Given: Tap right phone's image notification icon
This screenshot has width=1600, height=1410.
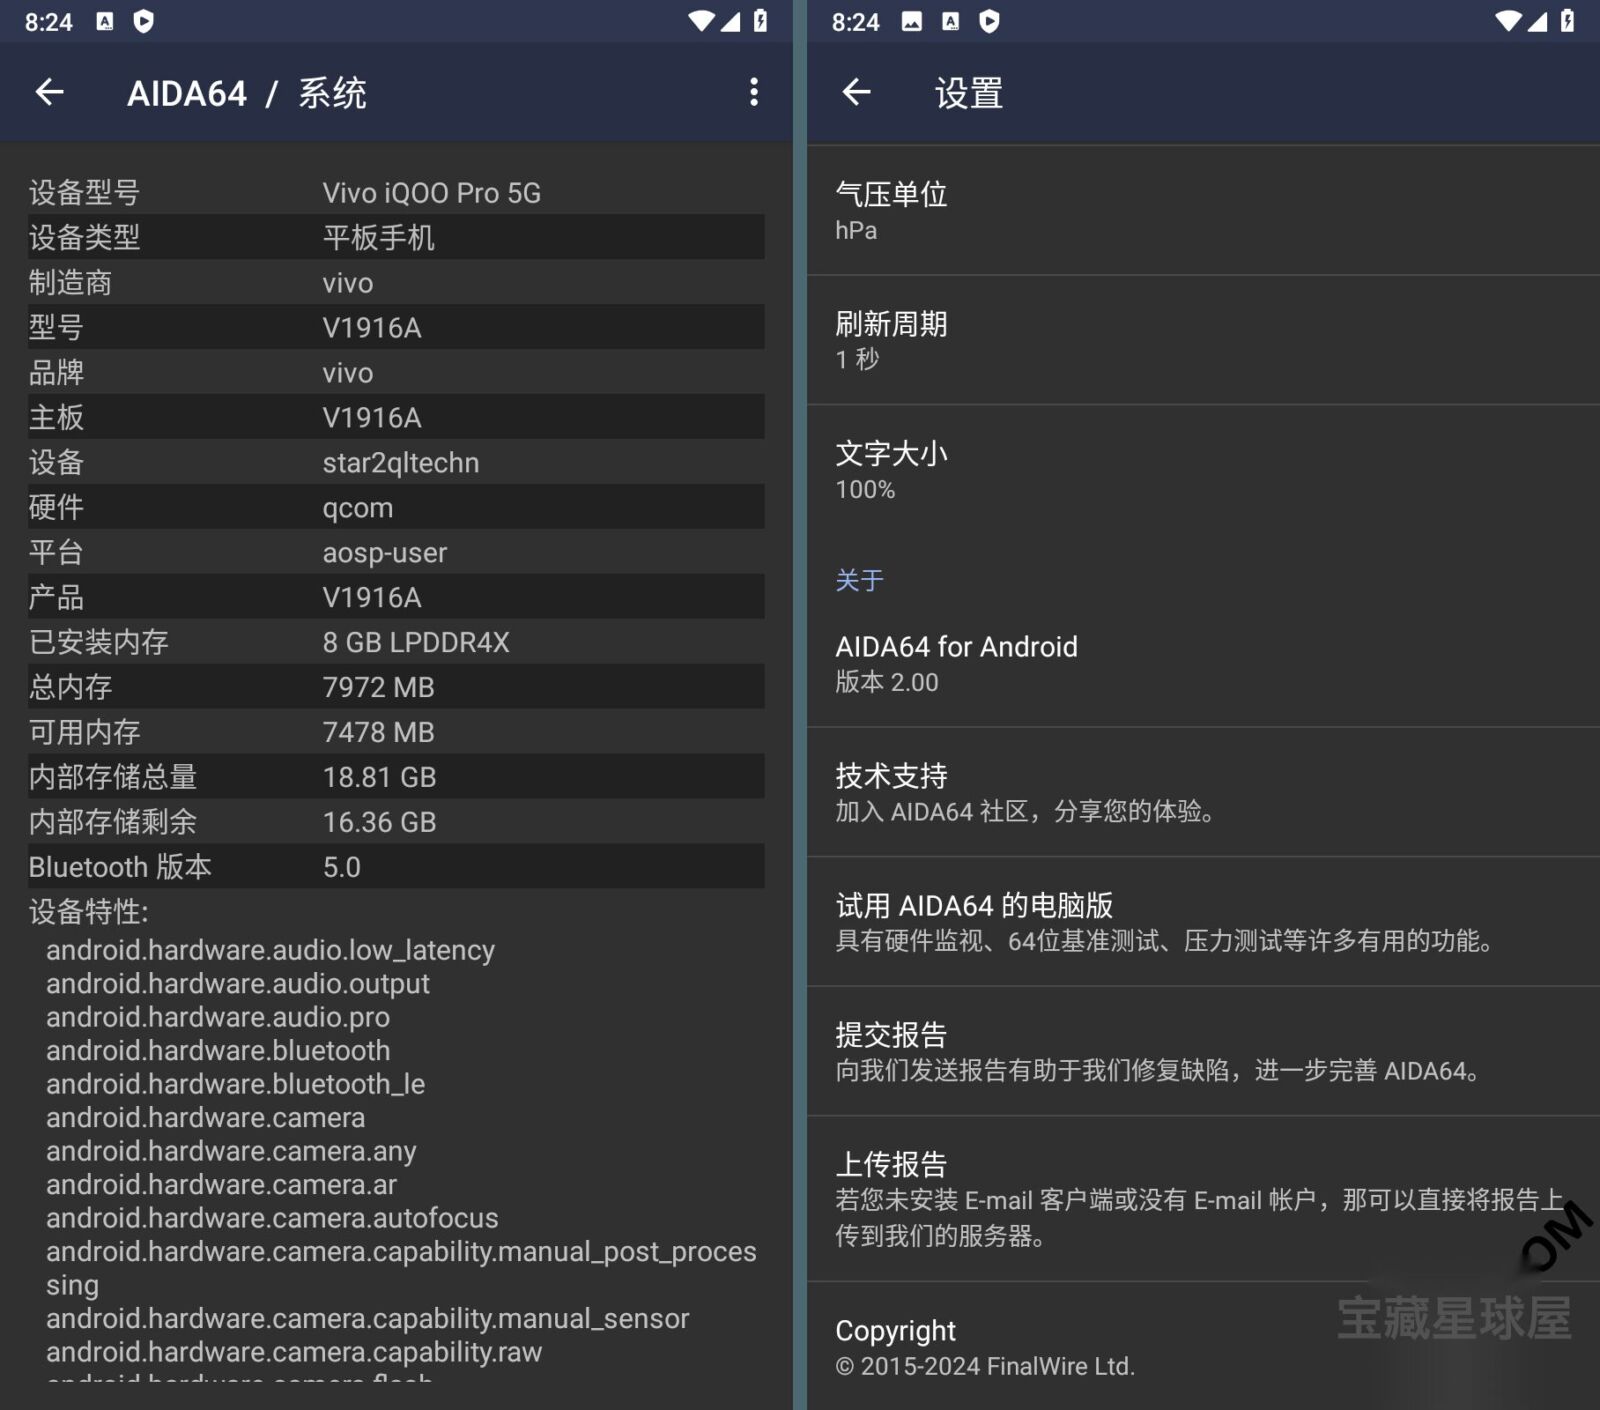Looking at the screenshot, I should 912,22.
